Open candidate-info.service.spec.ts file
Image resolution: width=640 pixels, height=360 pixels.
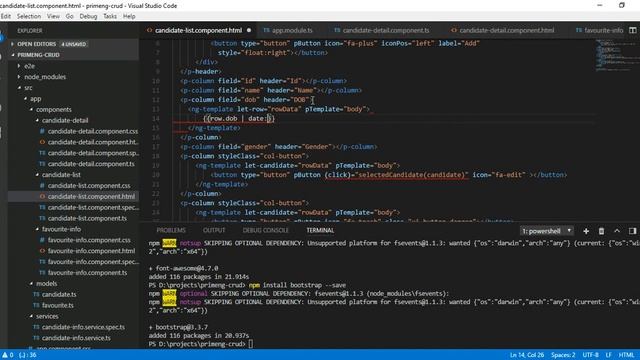coord(83,327)
